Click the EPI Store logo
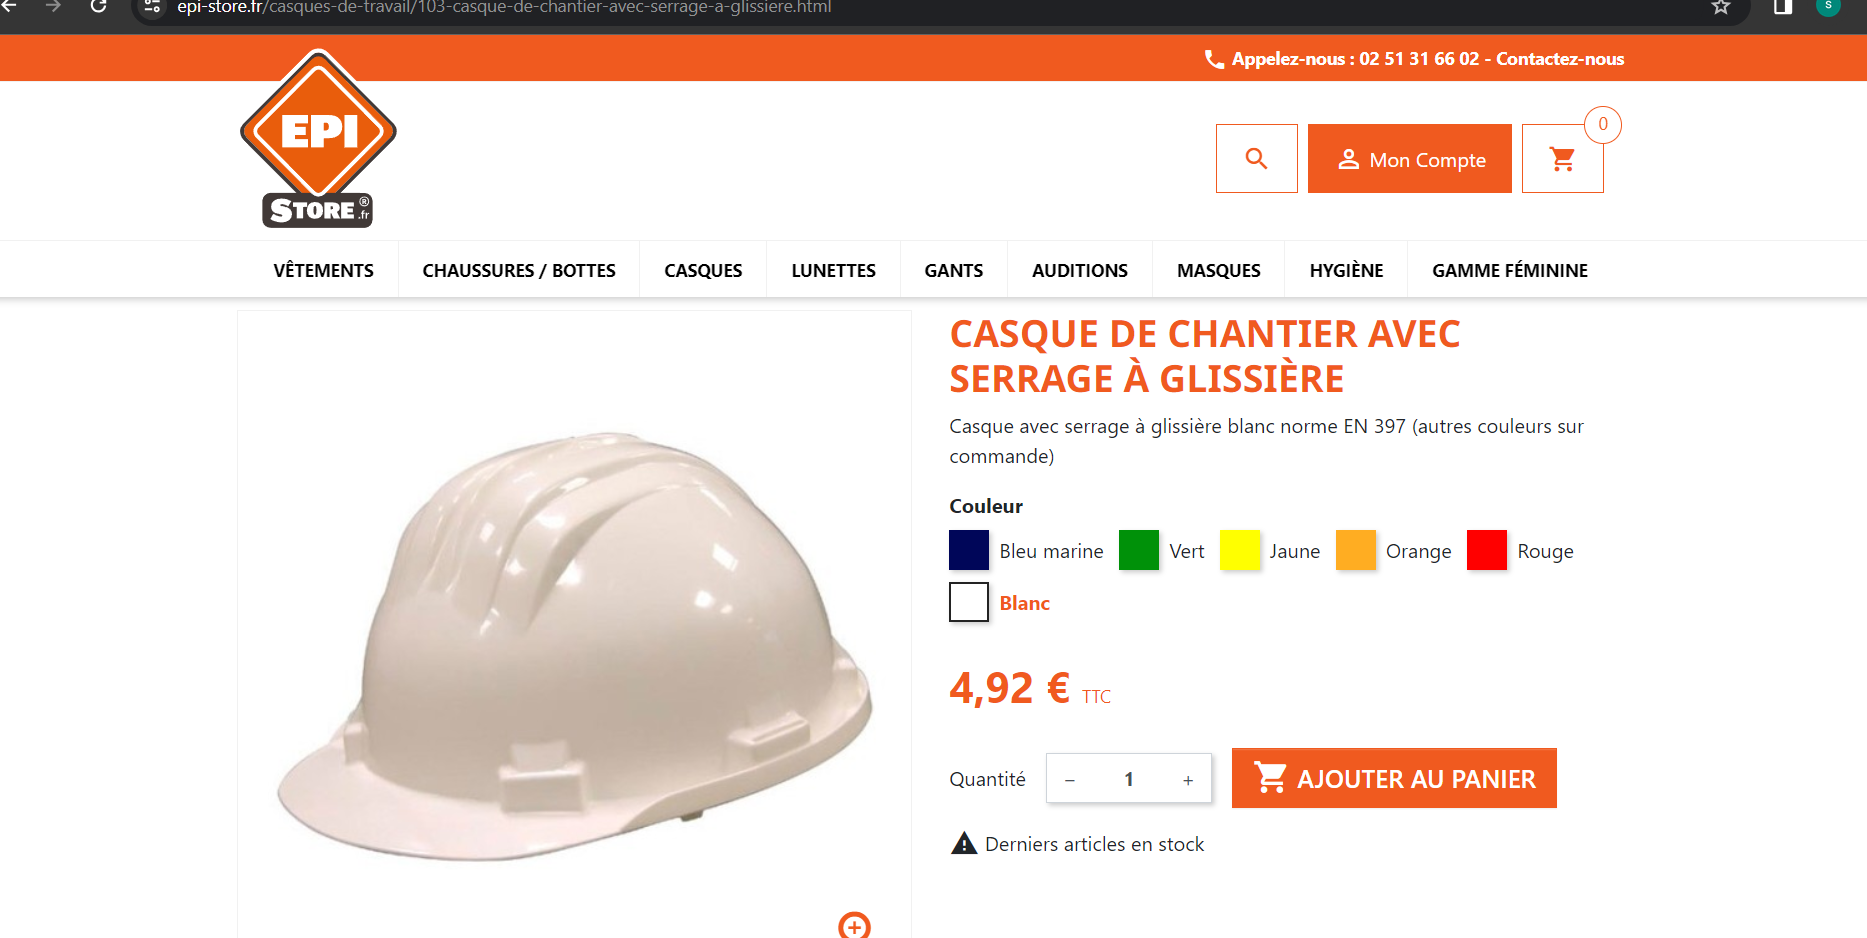The image size is (1867, 938). (318, 139)
